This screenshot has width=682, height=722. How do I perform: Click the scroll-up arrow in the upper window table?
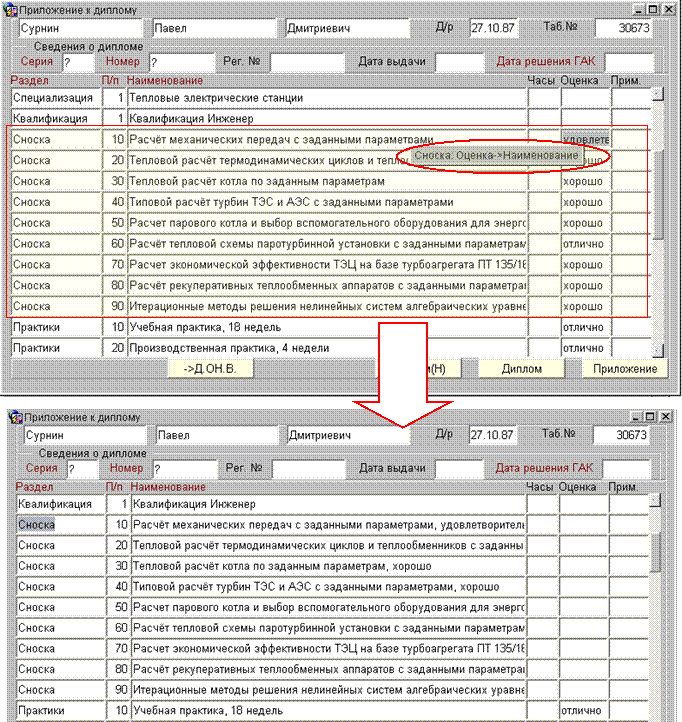[x=658, y=94]
